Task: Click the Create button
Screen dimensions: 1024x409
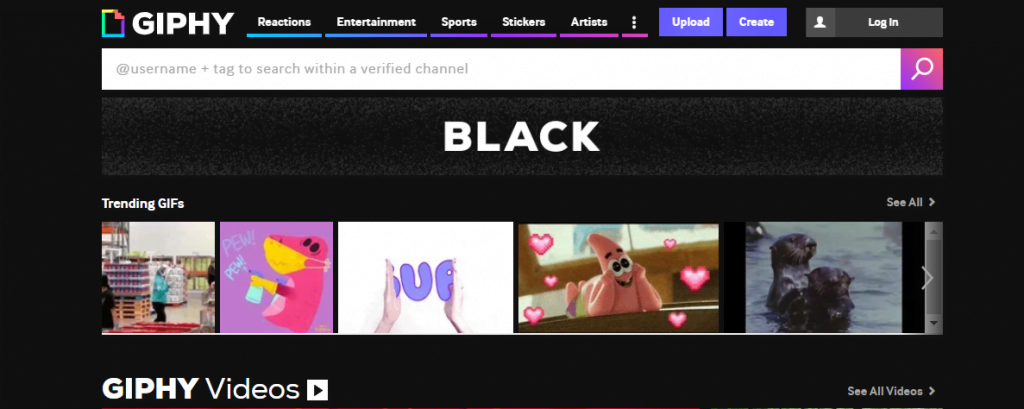Action: click(756, 22)
